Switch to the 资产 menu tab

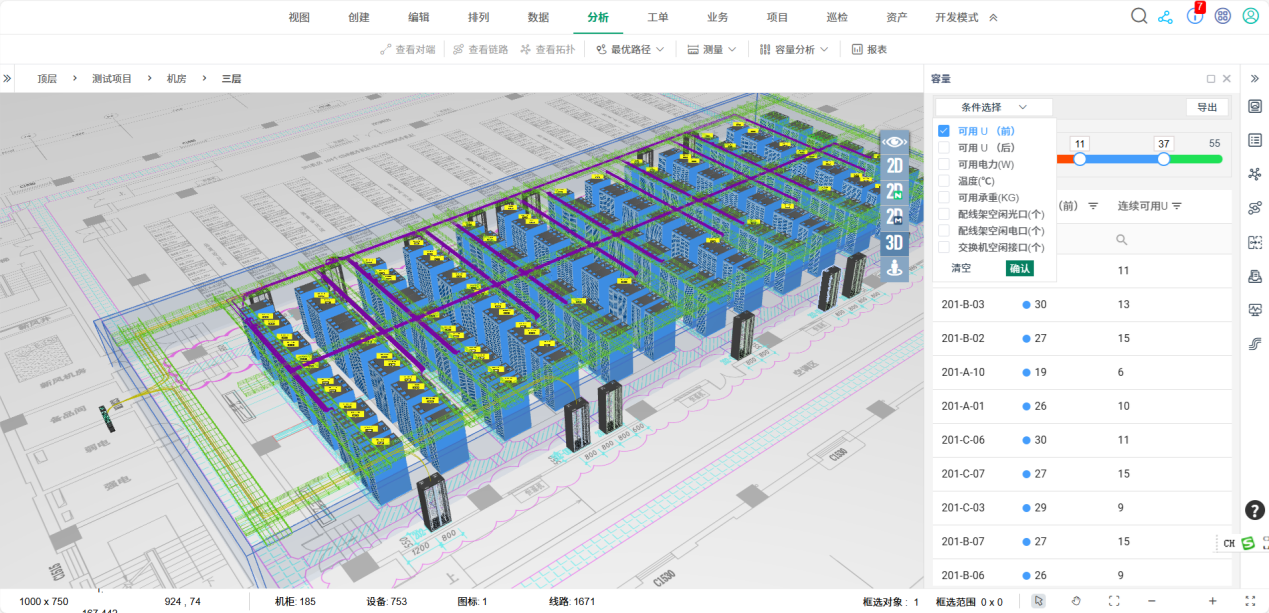896,17
